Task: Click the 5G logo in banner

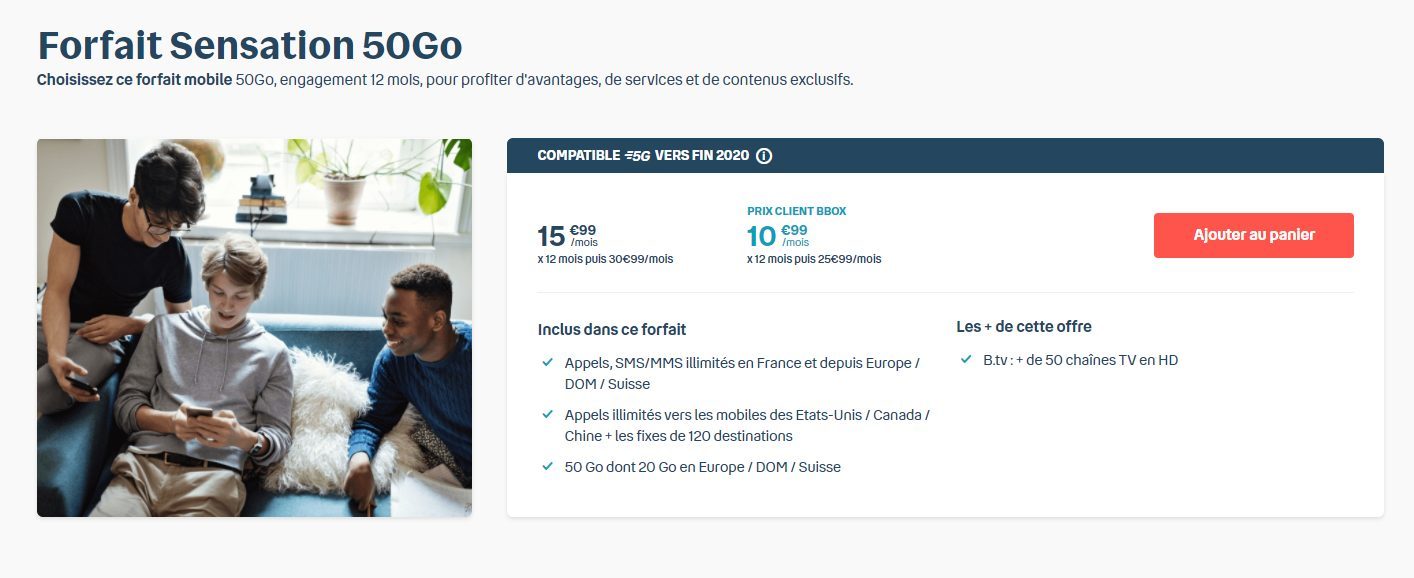Action: pos(637,156)
